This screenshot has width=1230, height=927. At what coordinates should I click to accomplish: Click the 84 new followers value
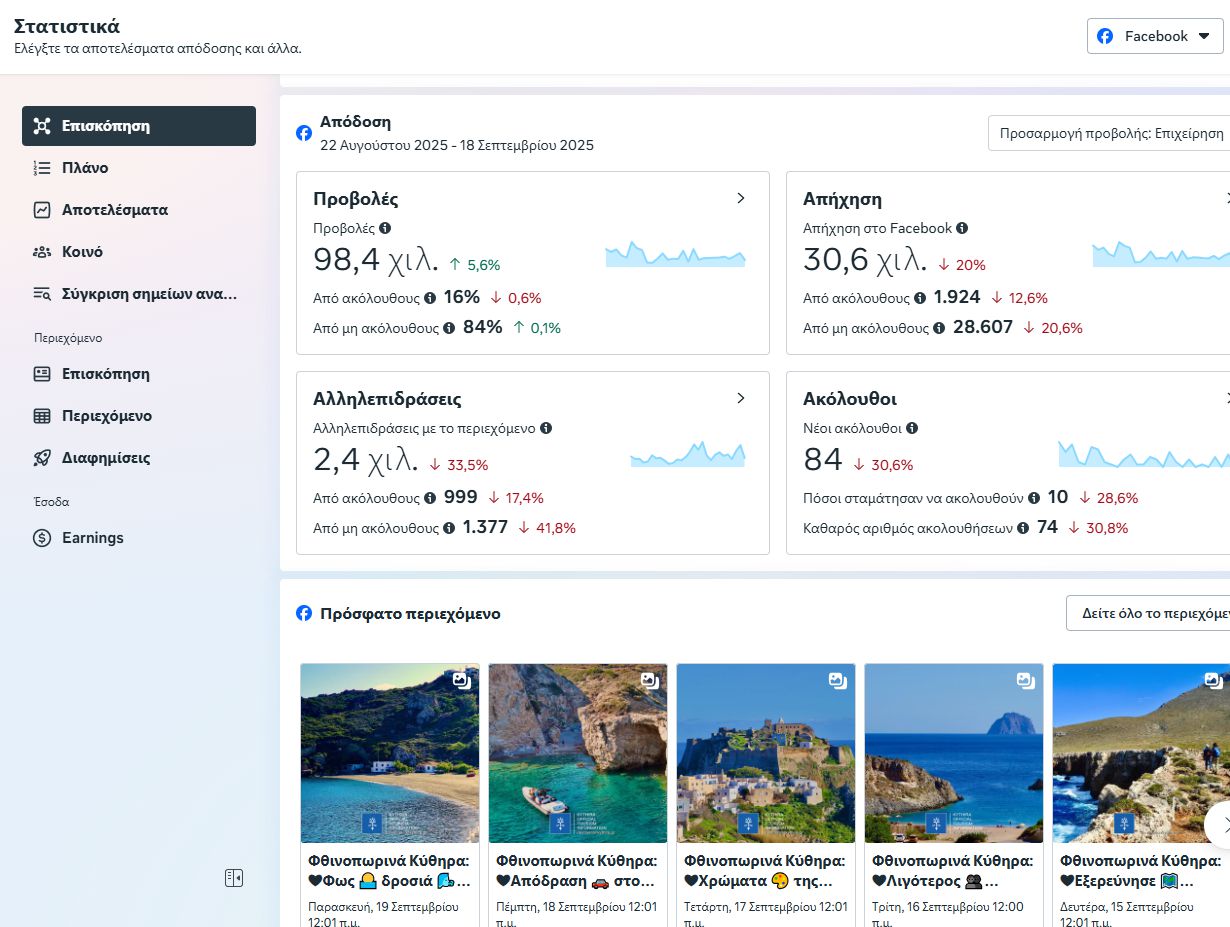point(823,461)
